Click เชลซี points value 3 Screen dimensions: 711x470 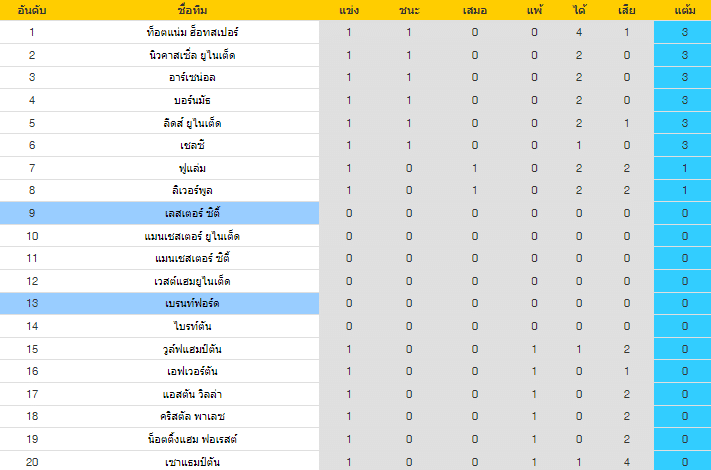(x=684, y=145)
